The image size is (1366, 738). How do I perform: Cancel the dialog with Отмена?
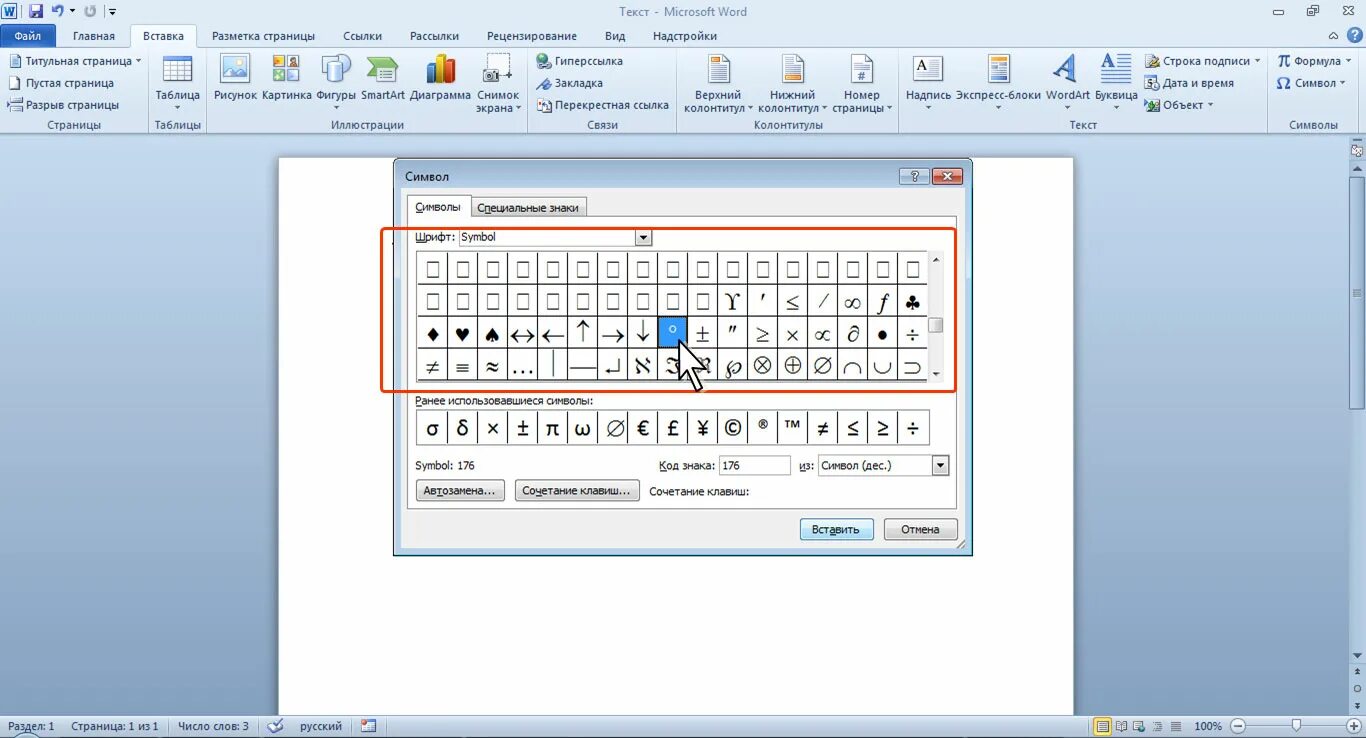[x=920, y=529]
